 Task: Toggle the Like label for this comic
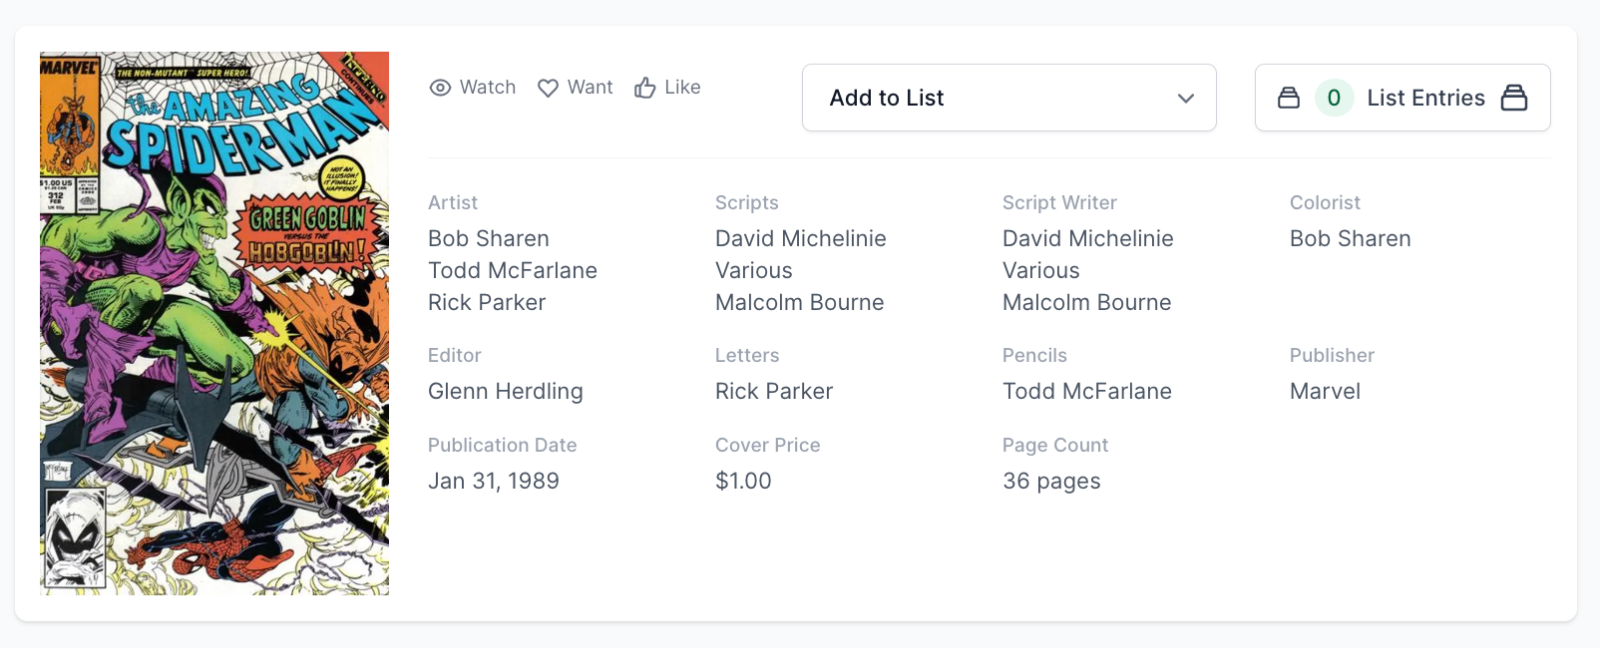coord(682,88)
